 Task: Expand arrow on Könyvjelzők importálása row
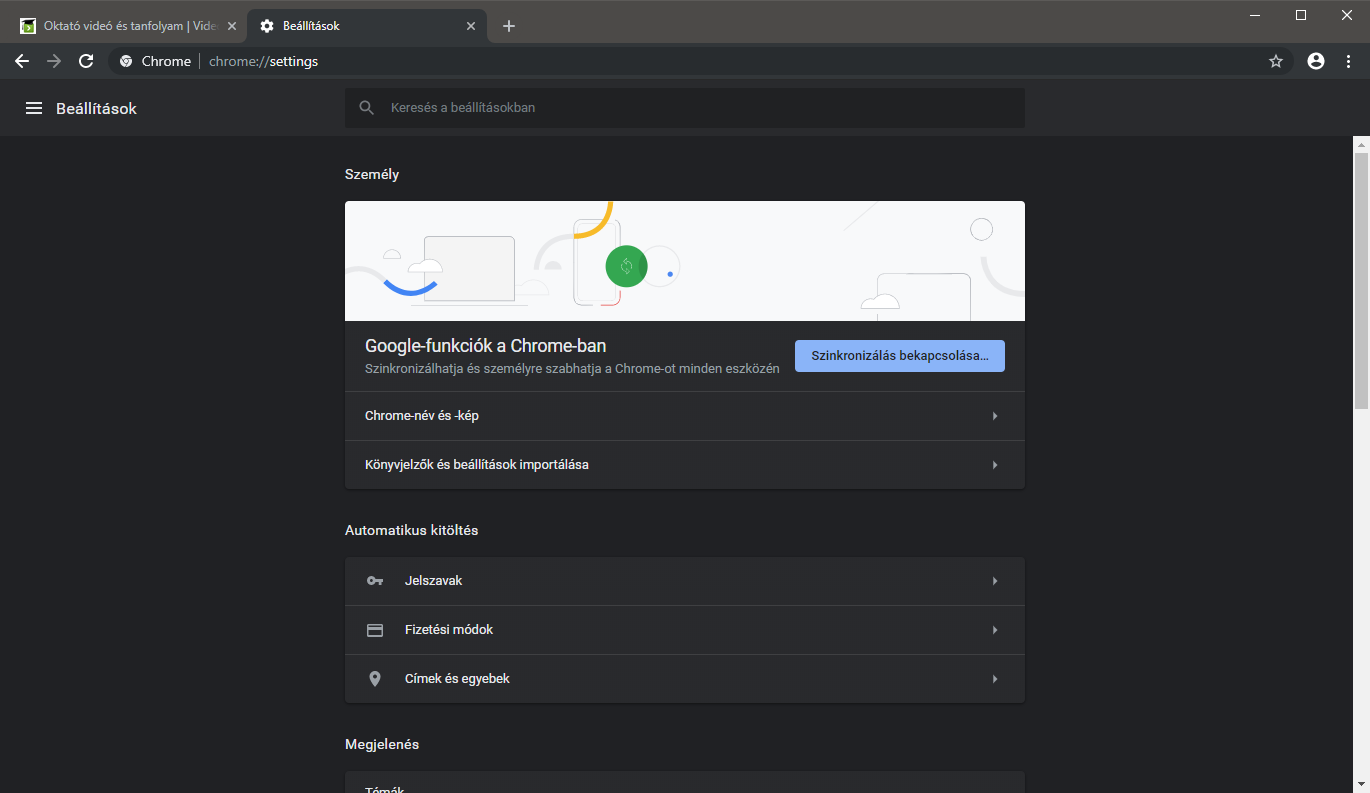coord(995,465)
